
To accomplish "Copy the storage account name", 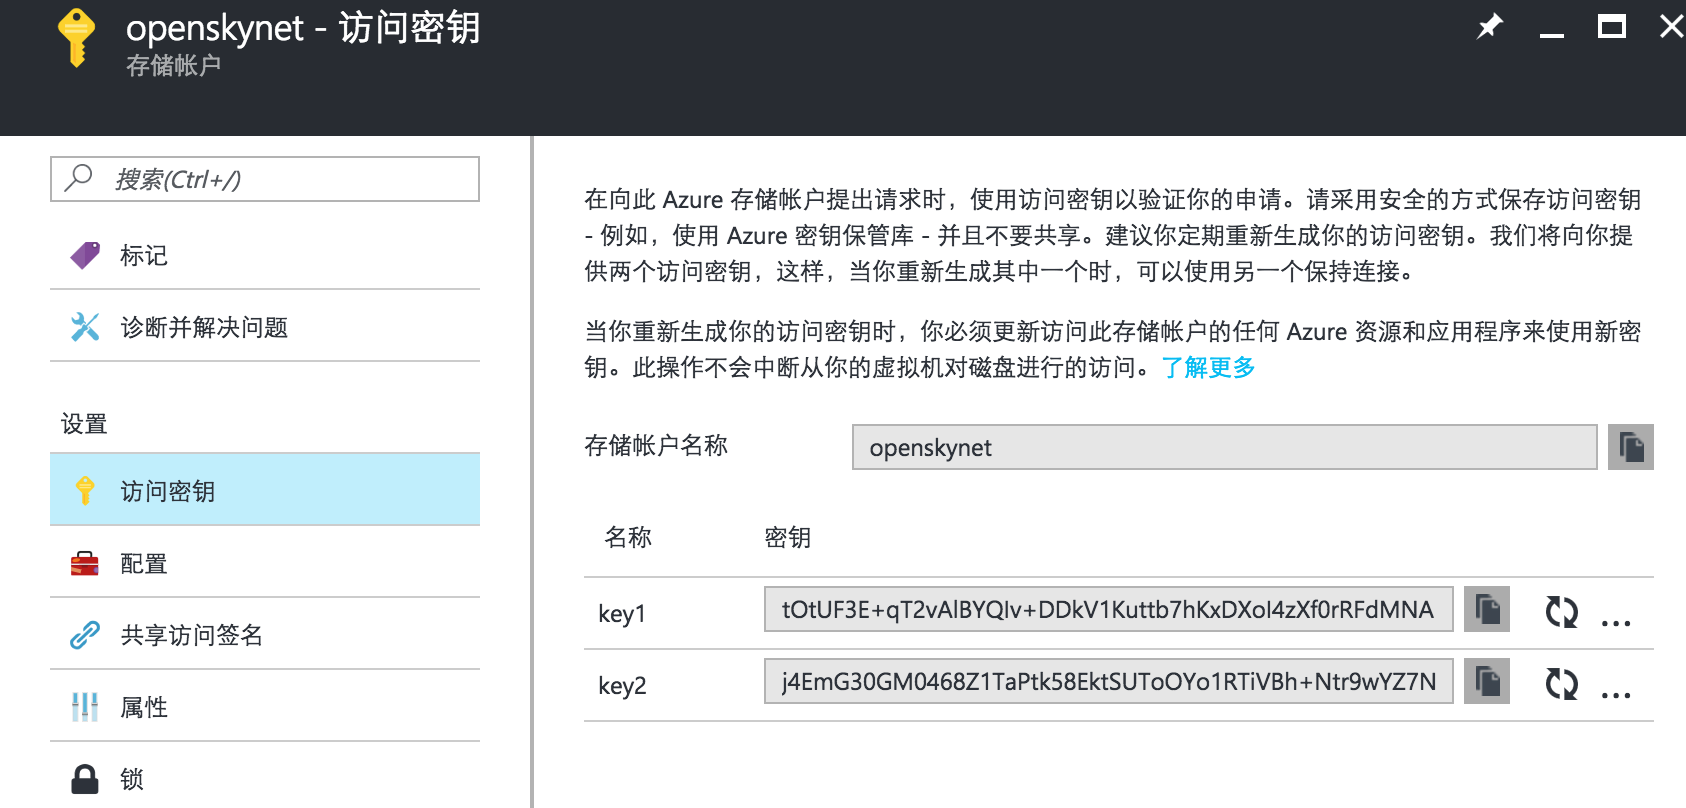I will click(1631, 447).
